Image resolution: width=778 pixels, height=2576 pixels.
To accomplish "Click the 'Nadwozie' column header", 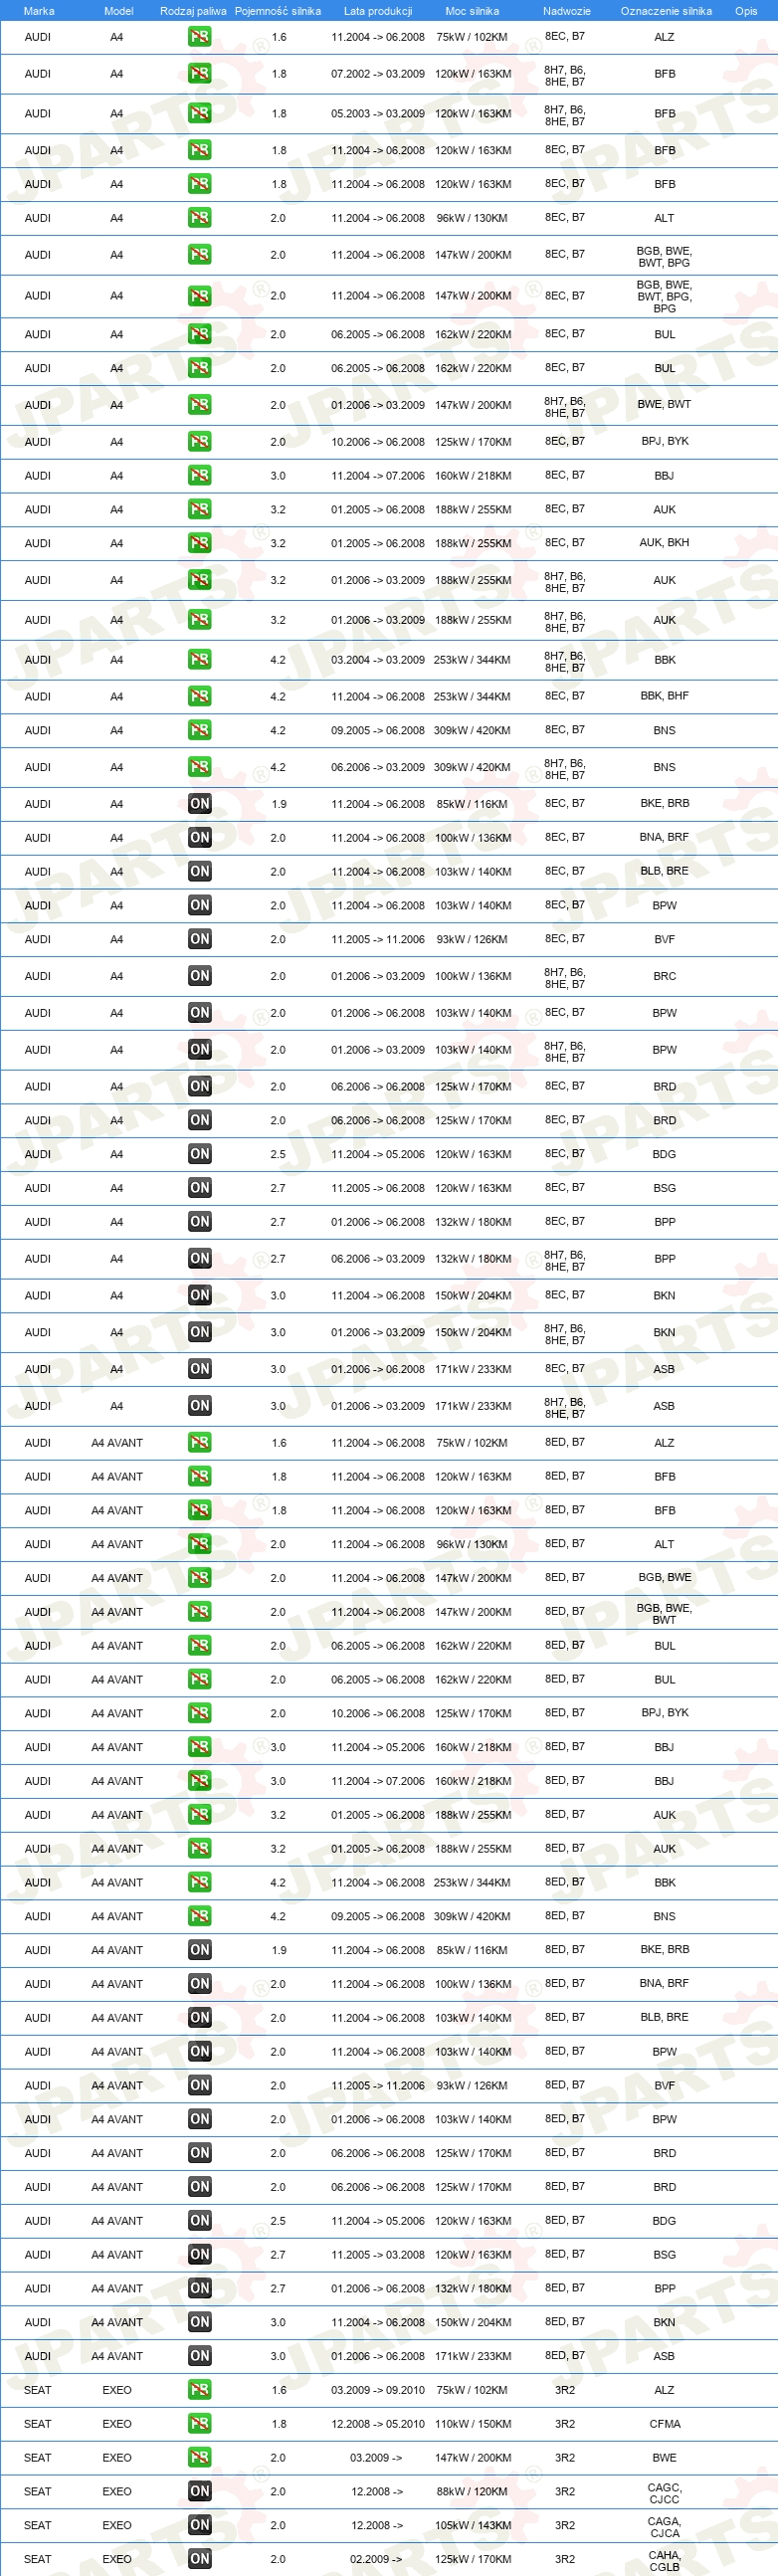I will coord(567,11).
